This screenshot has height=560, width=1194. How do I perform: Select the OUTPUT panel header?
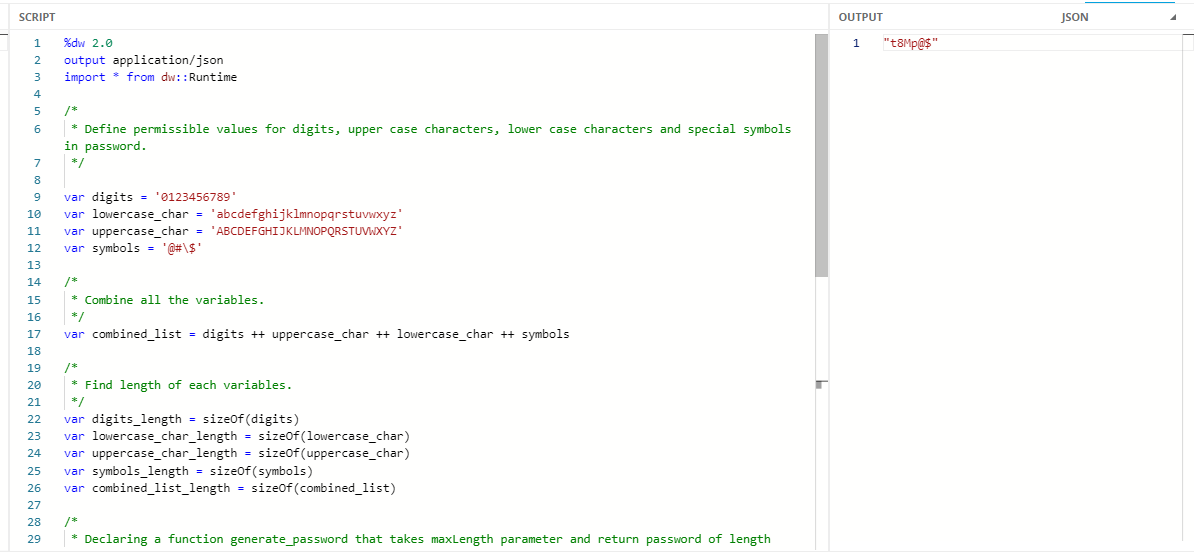860,17
